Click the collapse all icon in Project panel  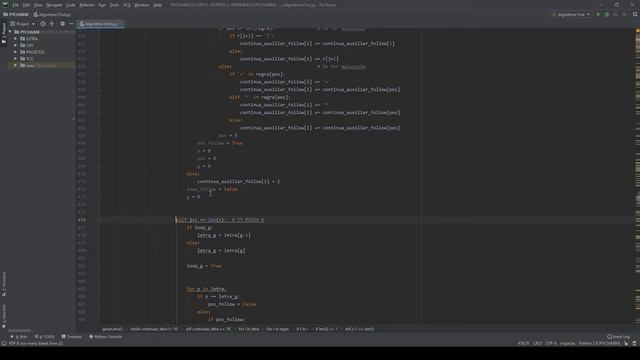pos(52,24)
